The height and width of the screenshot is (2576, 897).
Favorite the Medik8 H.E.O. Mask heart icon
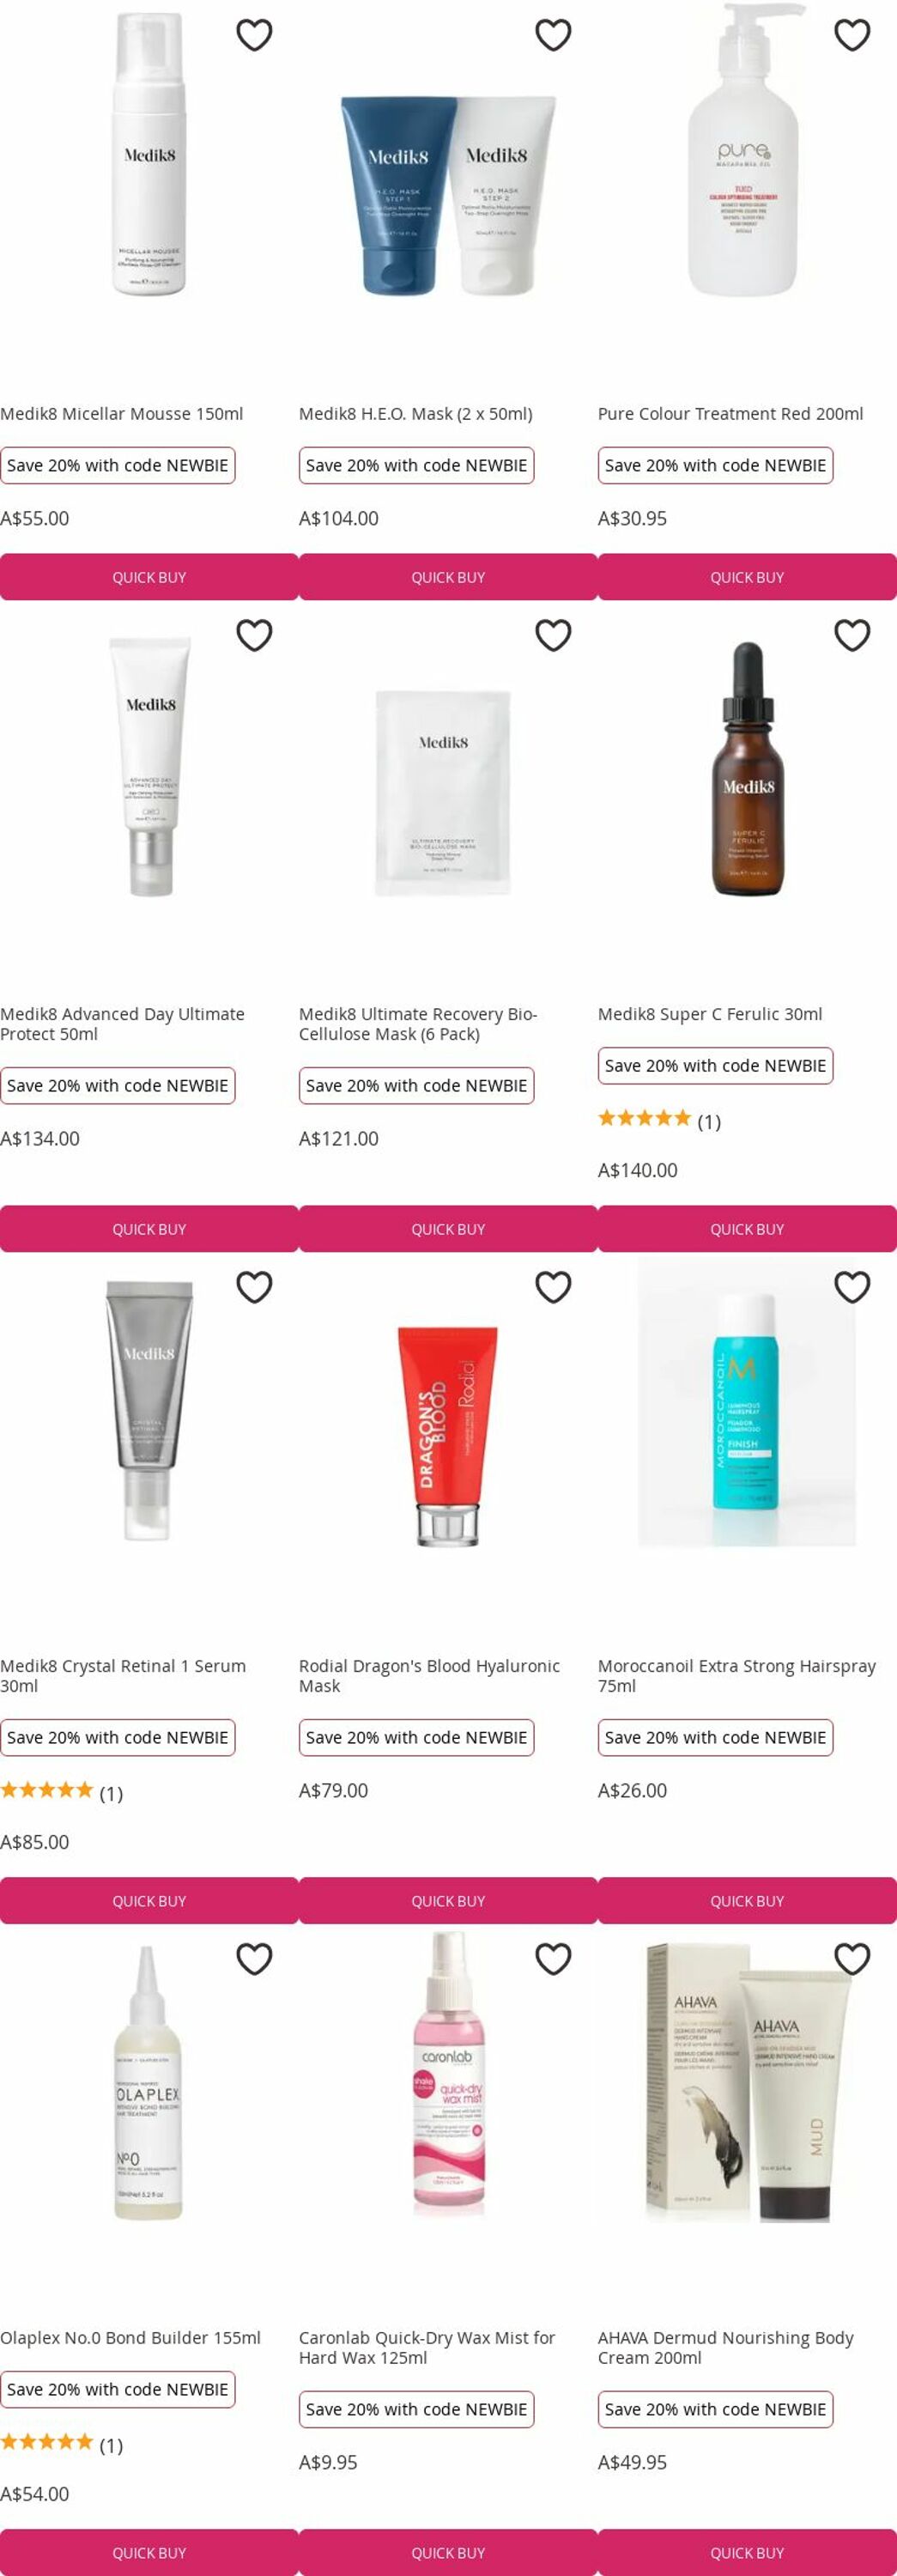coord(553,35)
